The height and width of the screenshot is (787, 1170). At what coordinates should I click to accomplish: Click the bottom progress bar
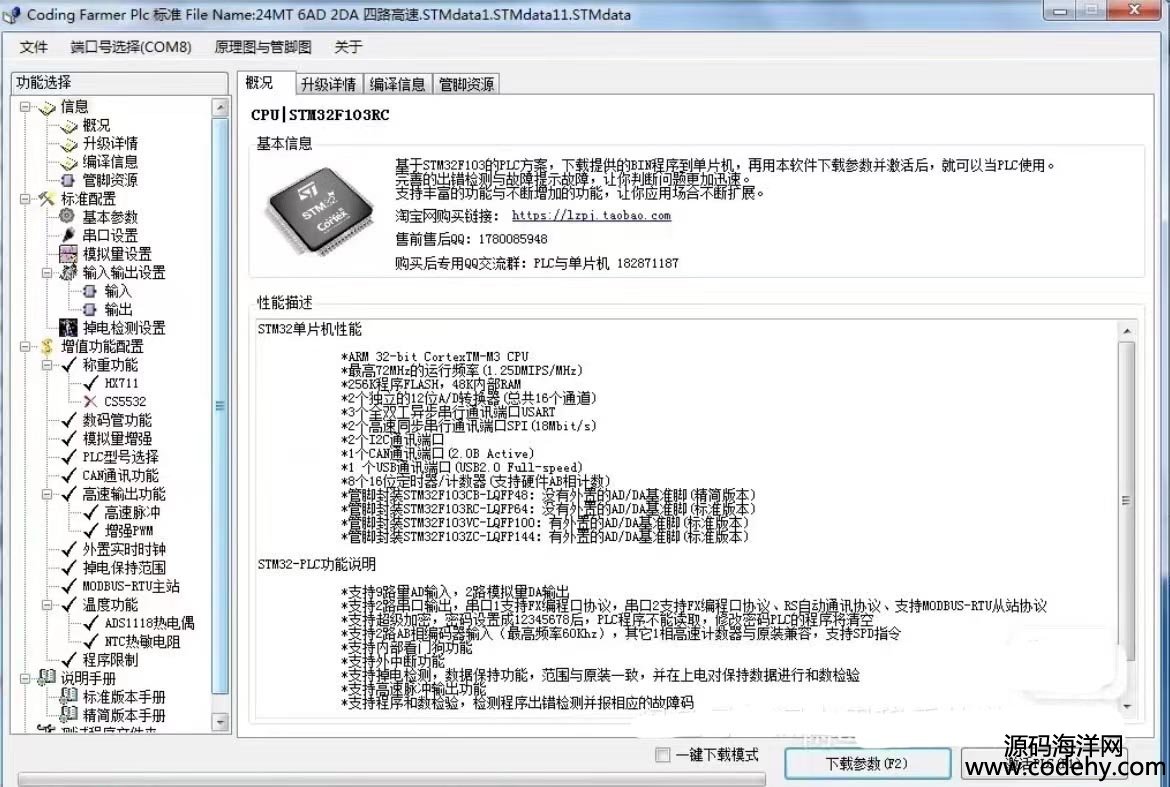point(392,780)
